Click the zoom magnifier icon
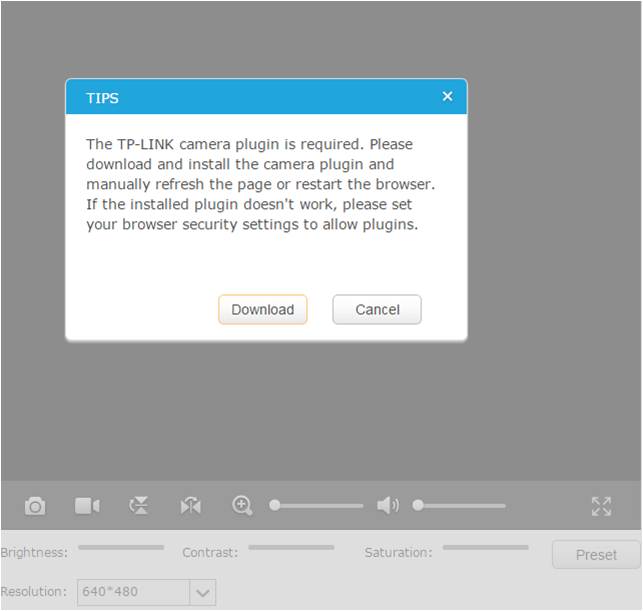The image size is (643, 611). tap(242, 506)
